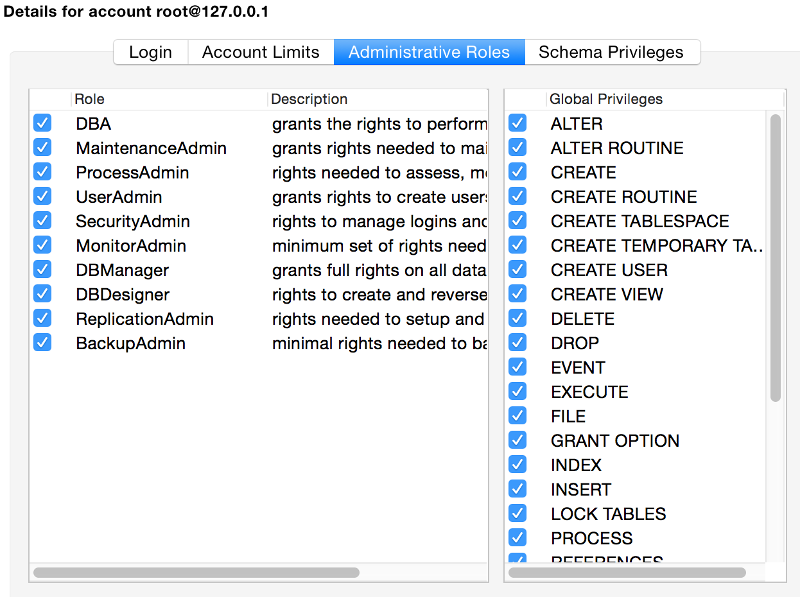Select the ALTER ROUTINE privilege label

click(617, 148)
